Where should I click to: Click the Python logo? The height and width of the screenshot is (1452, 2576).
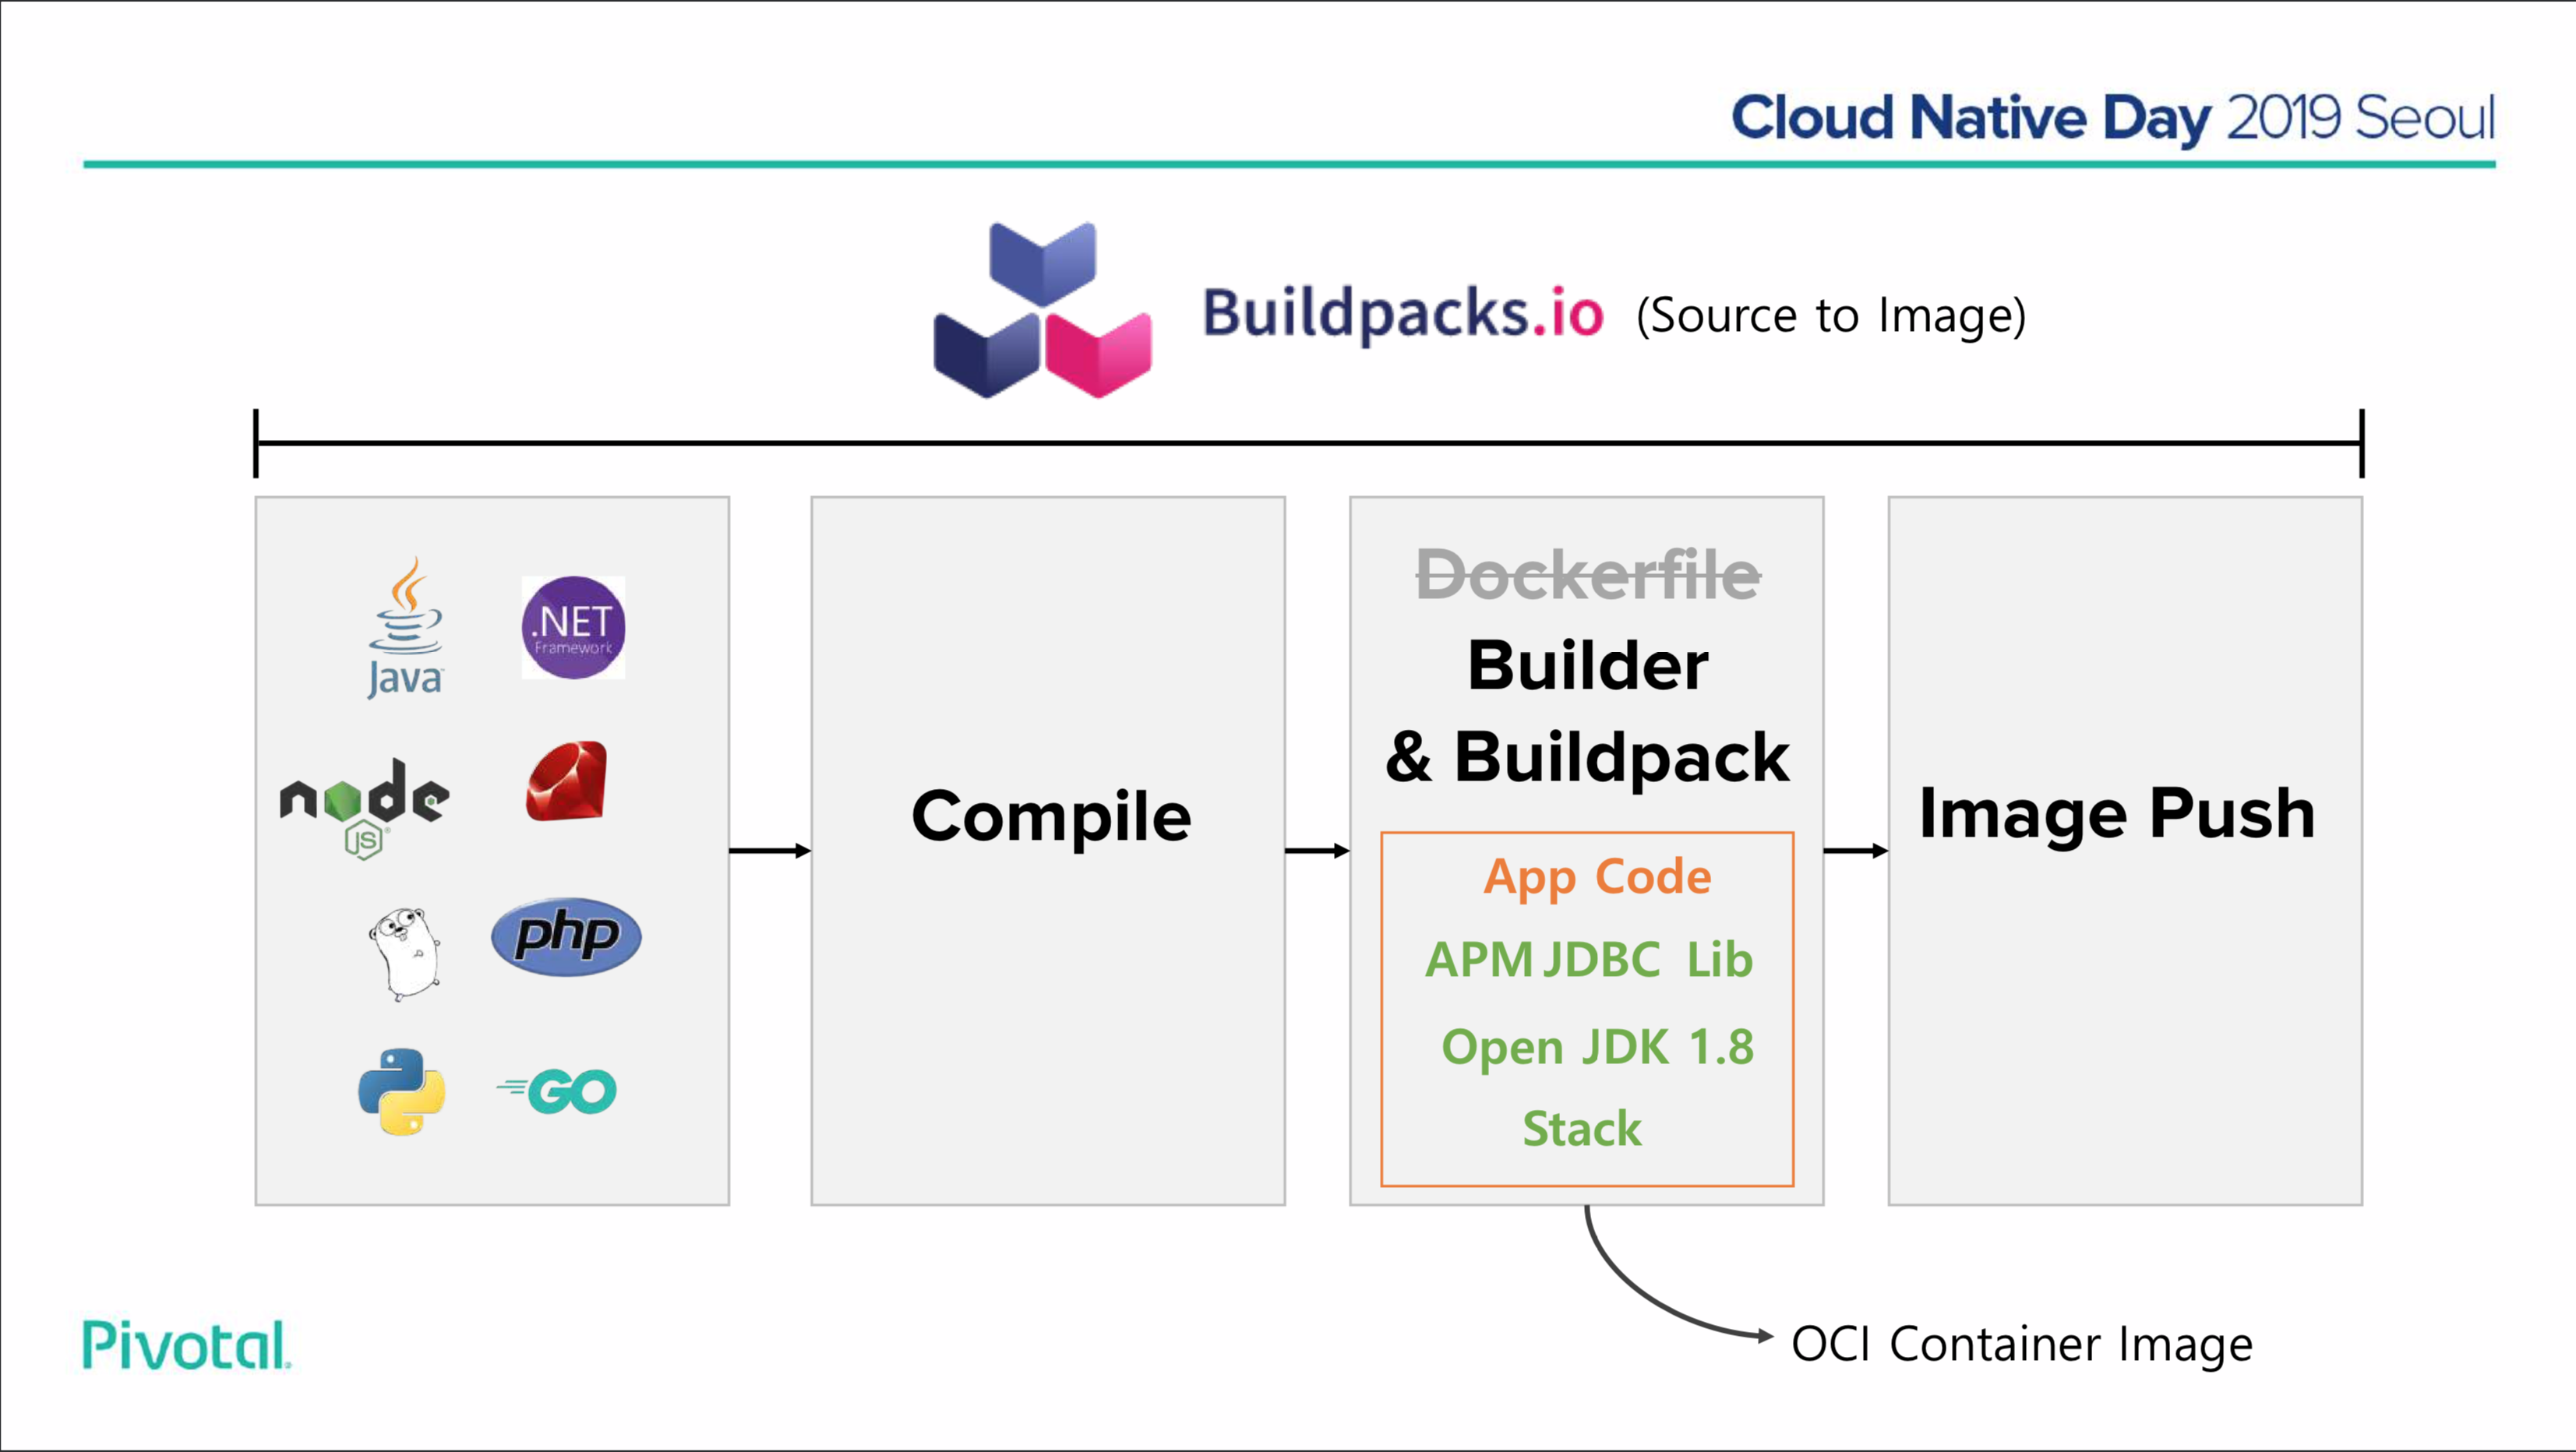pos(402,1091)
